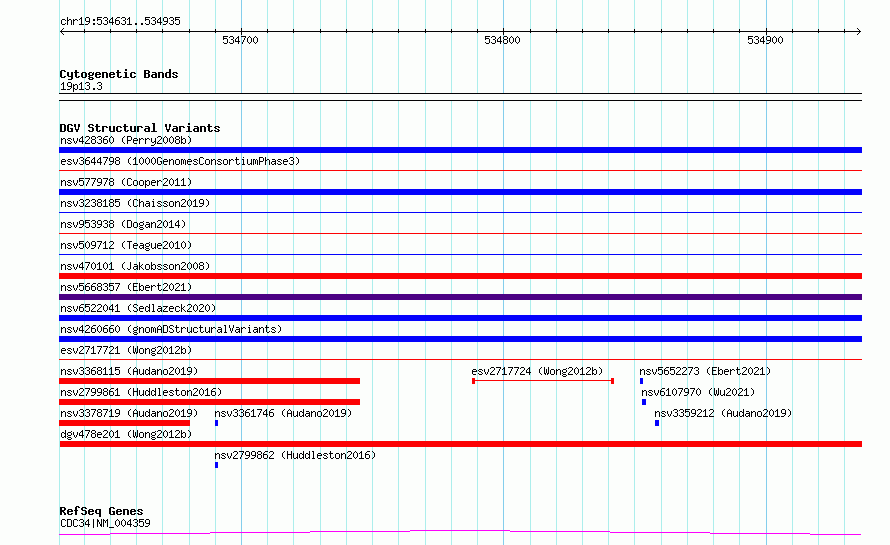Select the red bar under nsv3368115
890x545 pixels.
coord(209,381)
